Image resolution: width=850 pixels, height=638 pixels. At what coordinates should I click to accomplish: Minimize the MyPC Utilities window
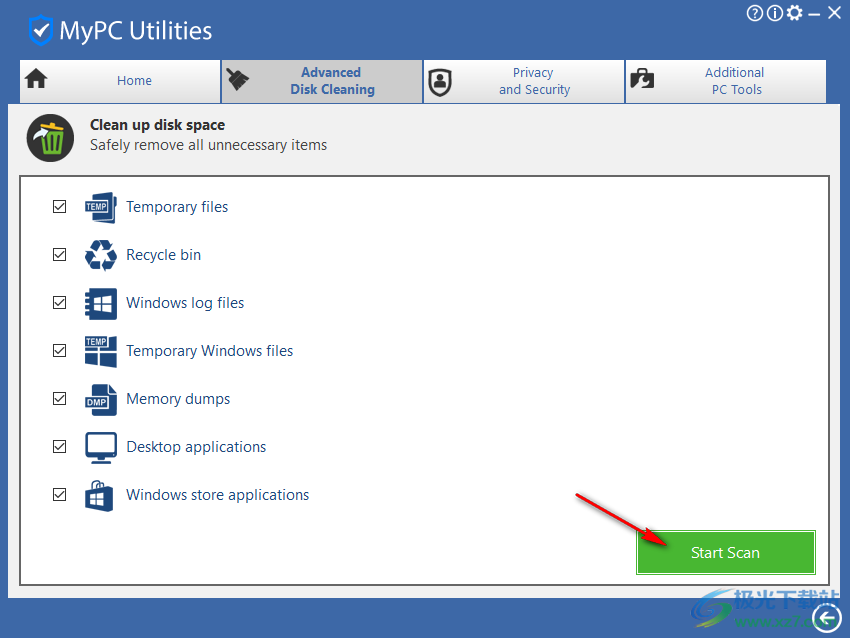(x=814, y=14)
